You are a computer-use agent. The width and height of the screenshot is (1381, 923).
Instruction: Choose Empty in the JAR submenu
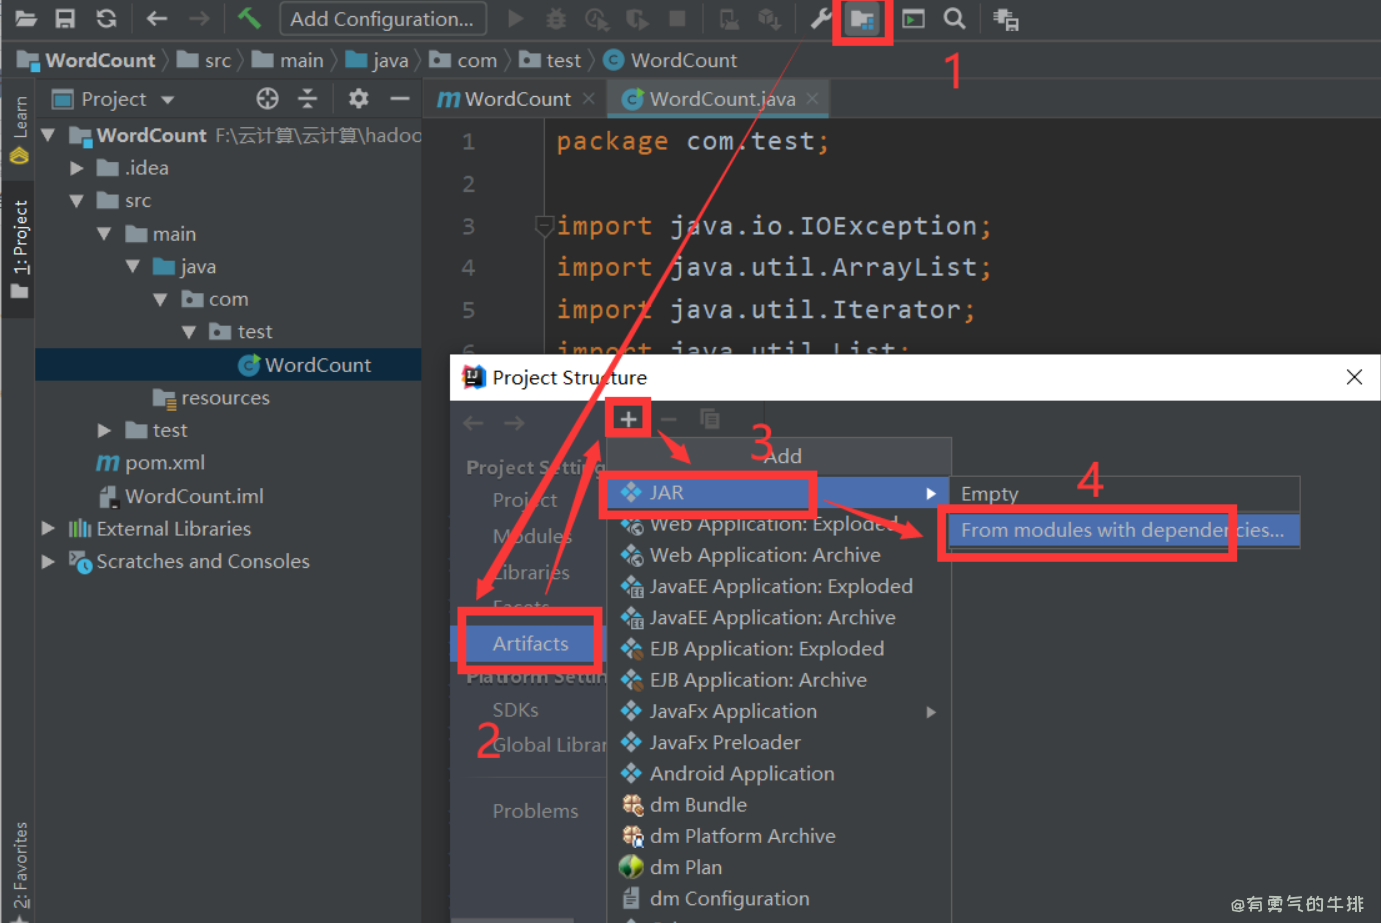1124,494
